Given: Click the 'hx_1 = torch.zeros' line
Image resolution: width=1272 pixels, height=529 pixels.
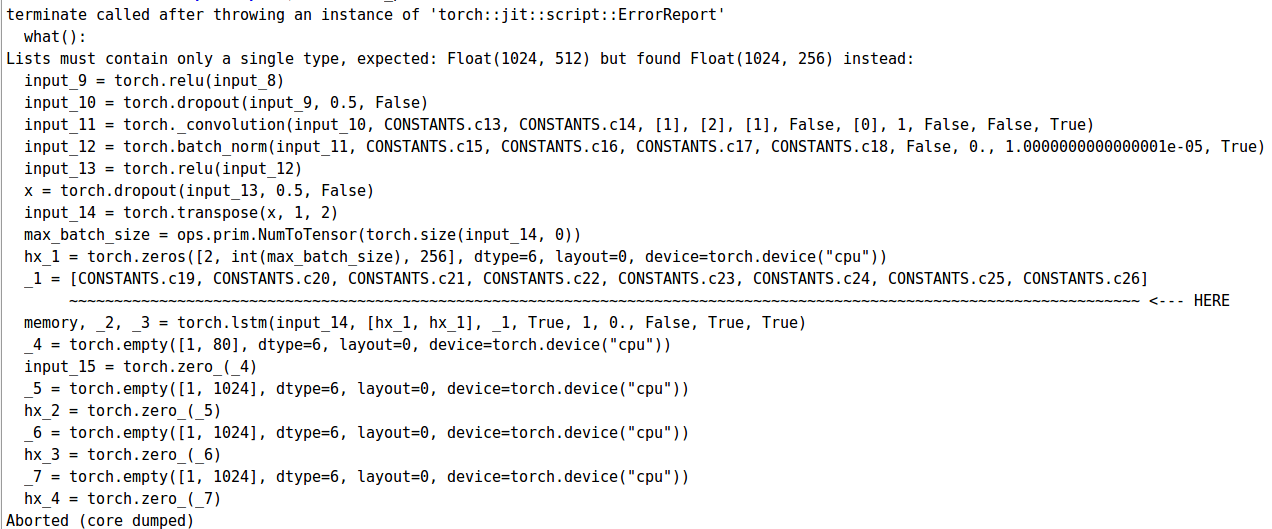Looking at the screenshot, I should pos(455,257).
